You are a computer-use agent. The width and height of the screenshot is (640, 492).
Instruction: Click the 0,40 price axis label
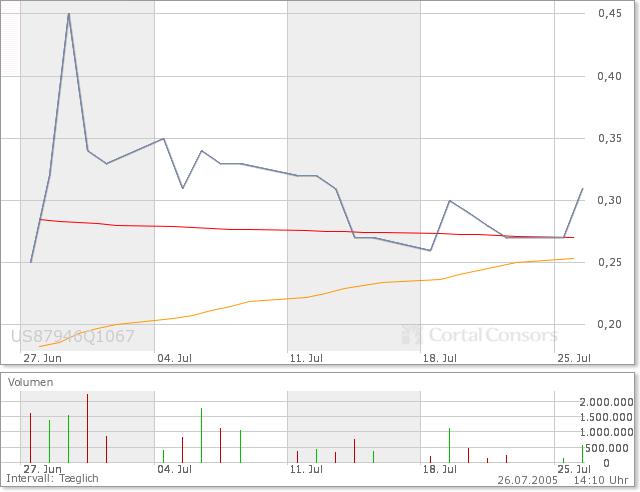610,76
